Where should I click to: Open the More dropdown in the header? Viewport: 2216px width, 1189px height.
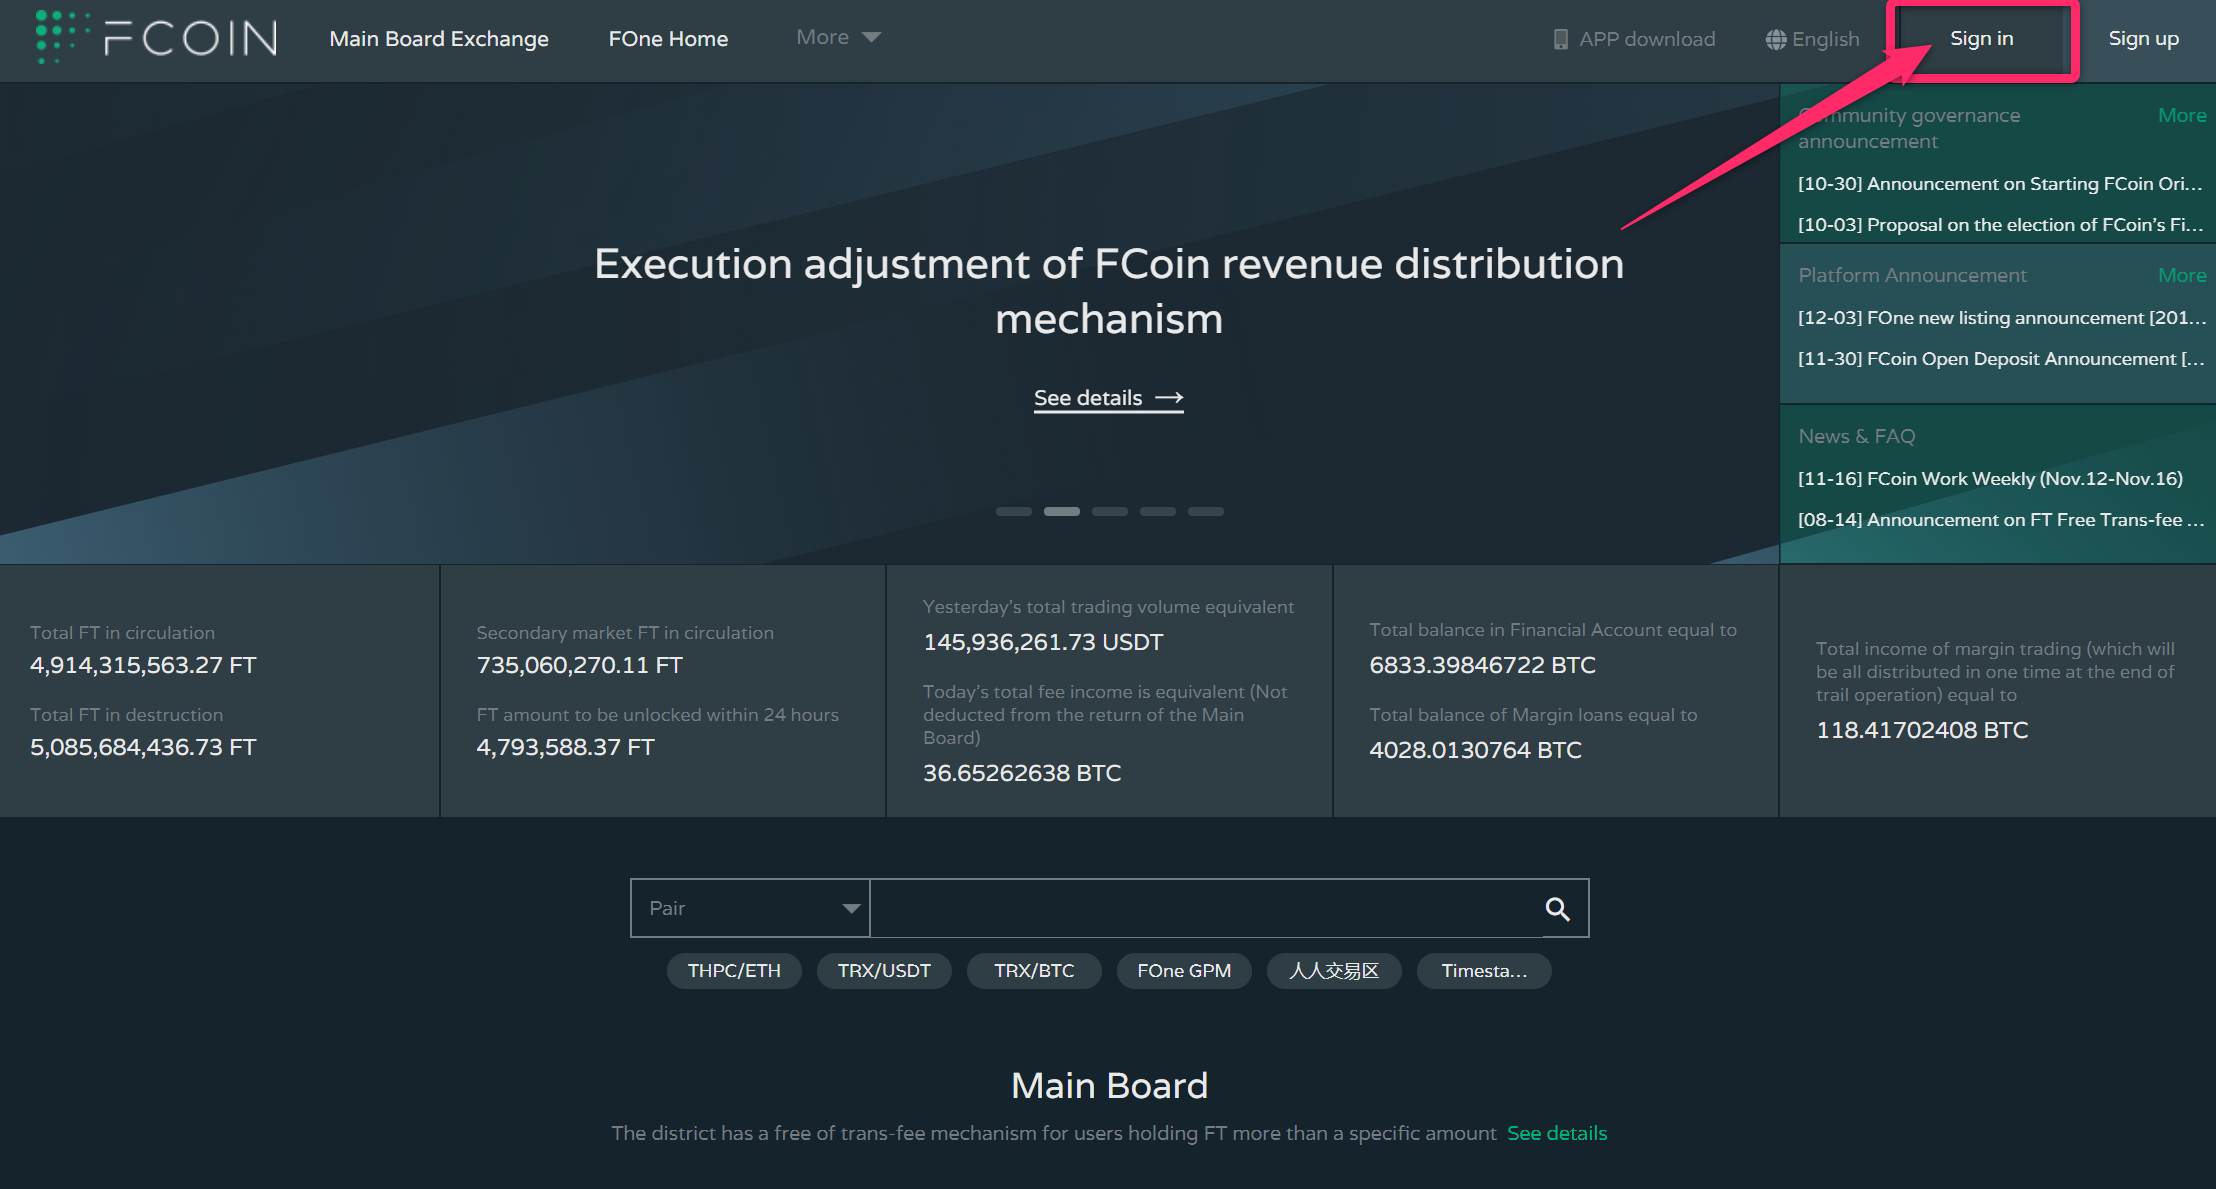(x=838, y=37)
